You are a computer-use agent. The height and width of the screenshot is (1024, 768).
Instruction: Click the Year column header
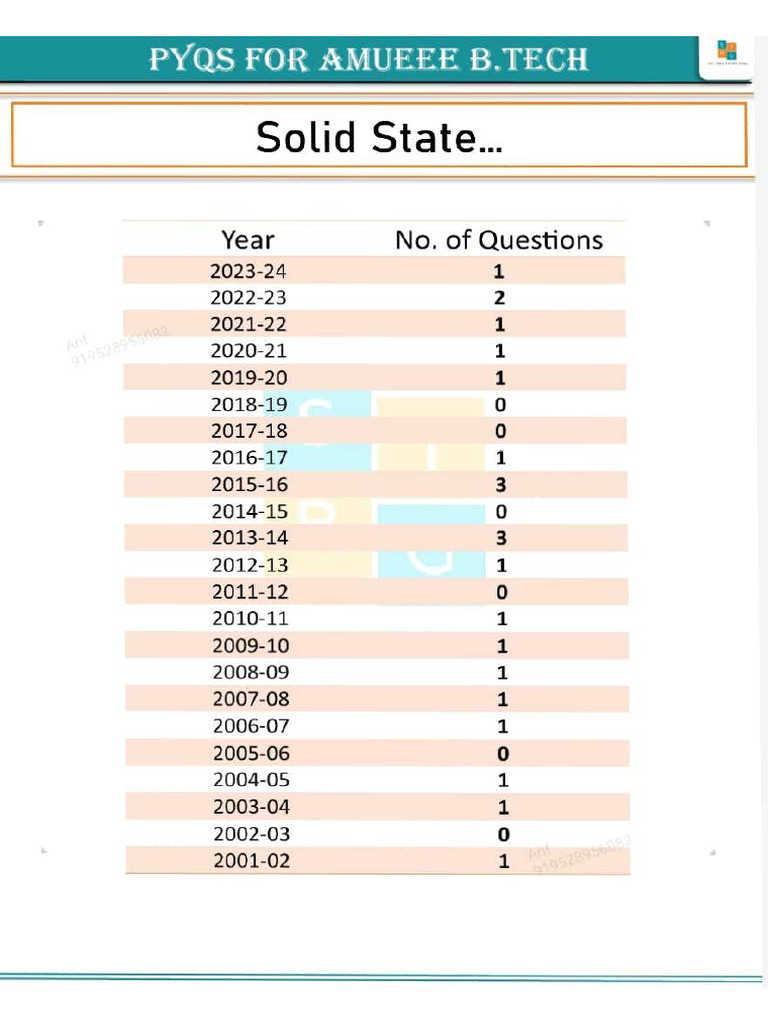click(248, 240)
